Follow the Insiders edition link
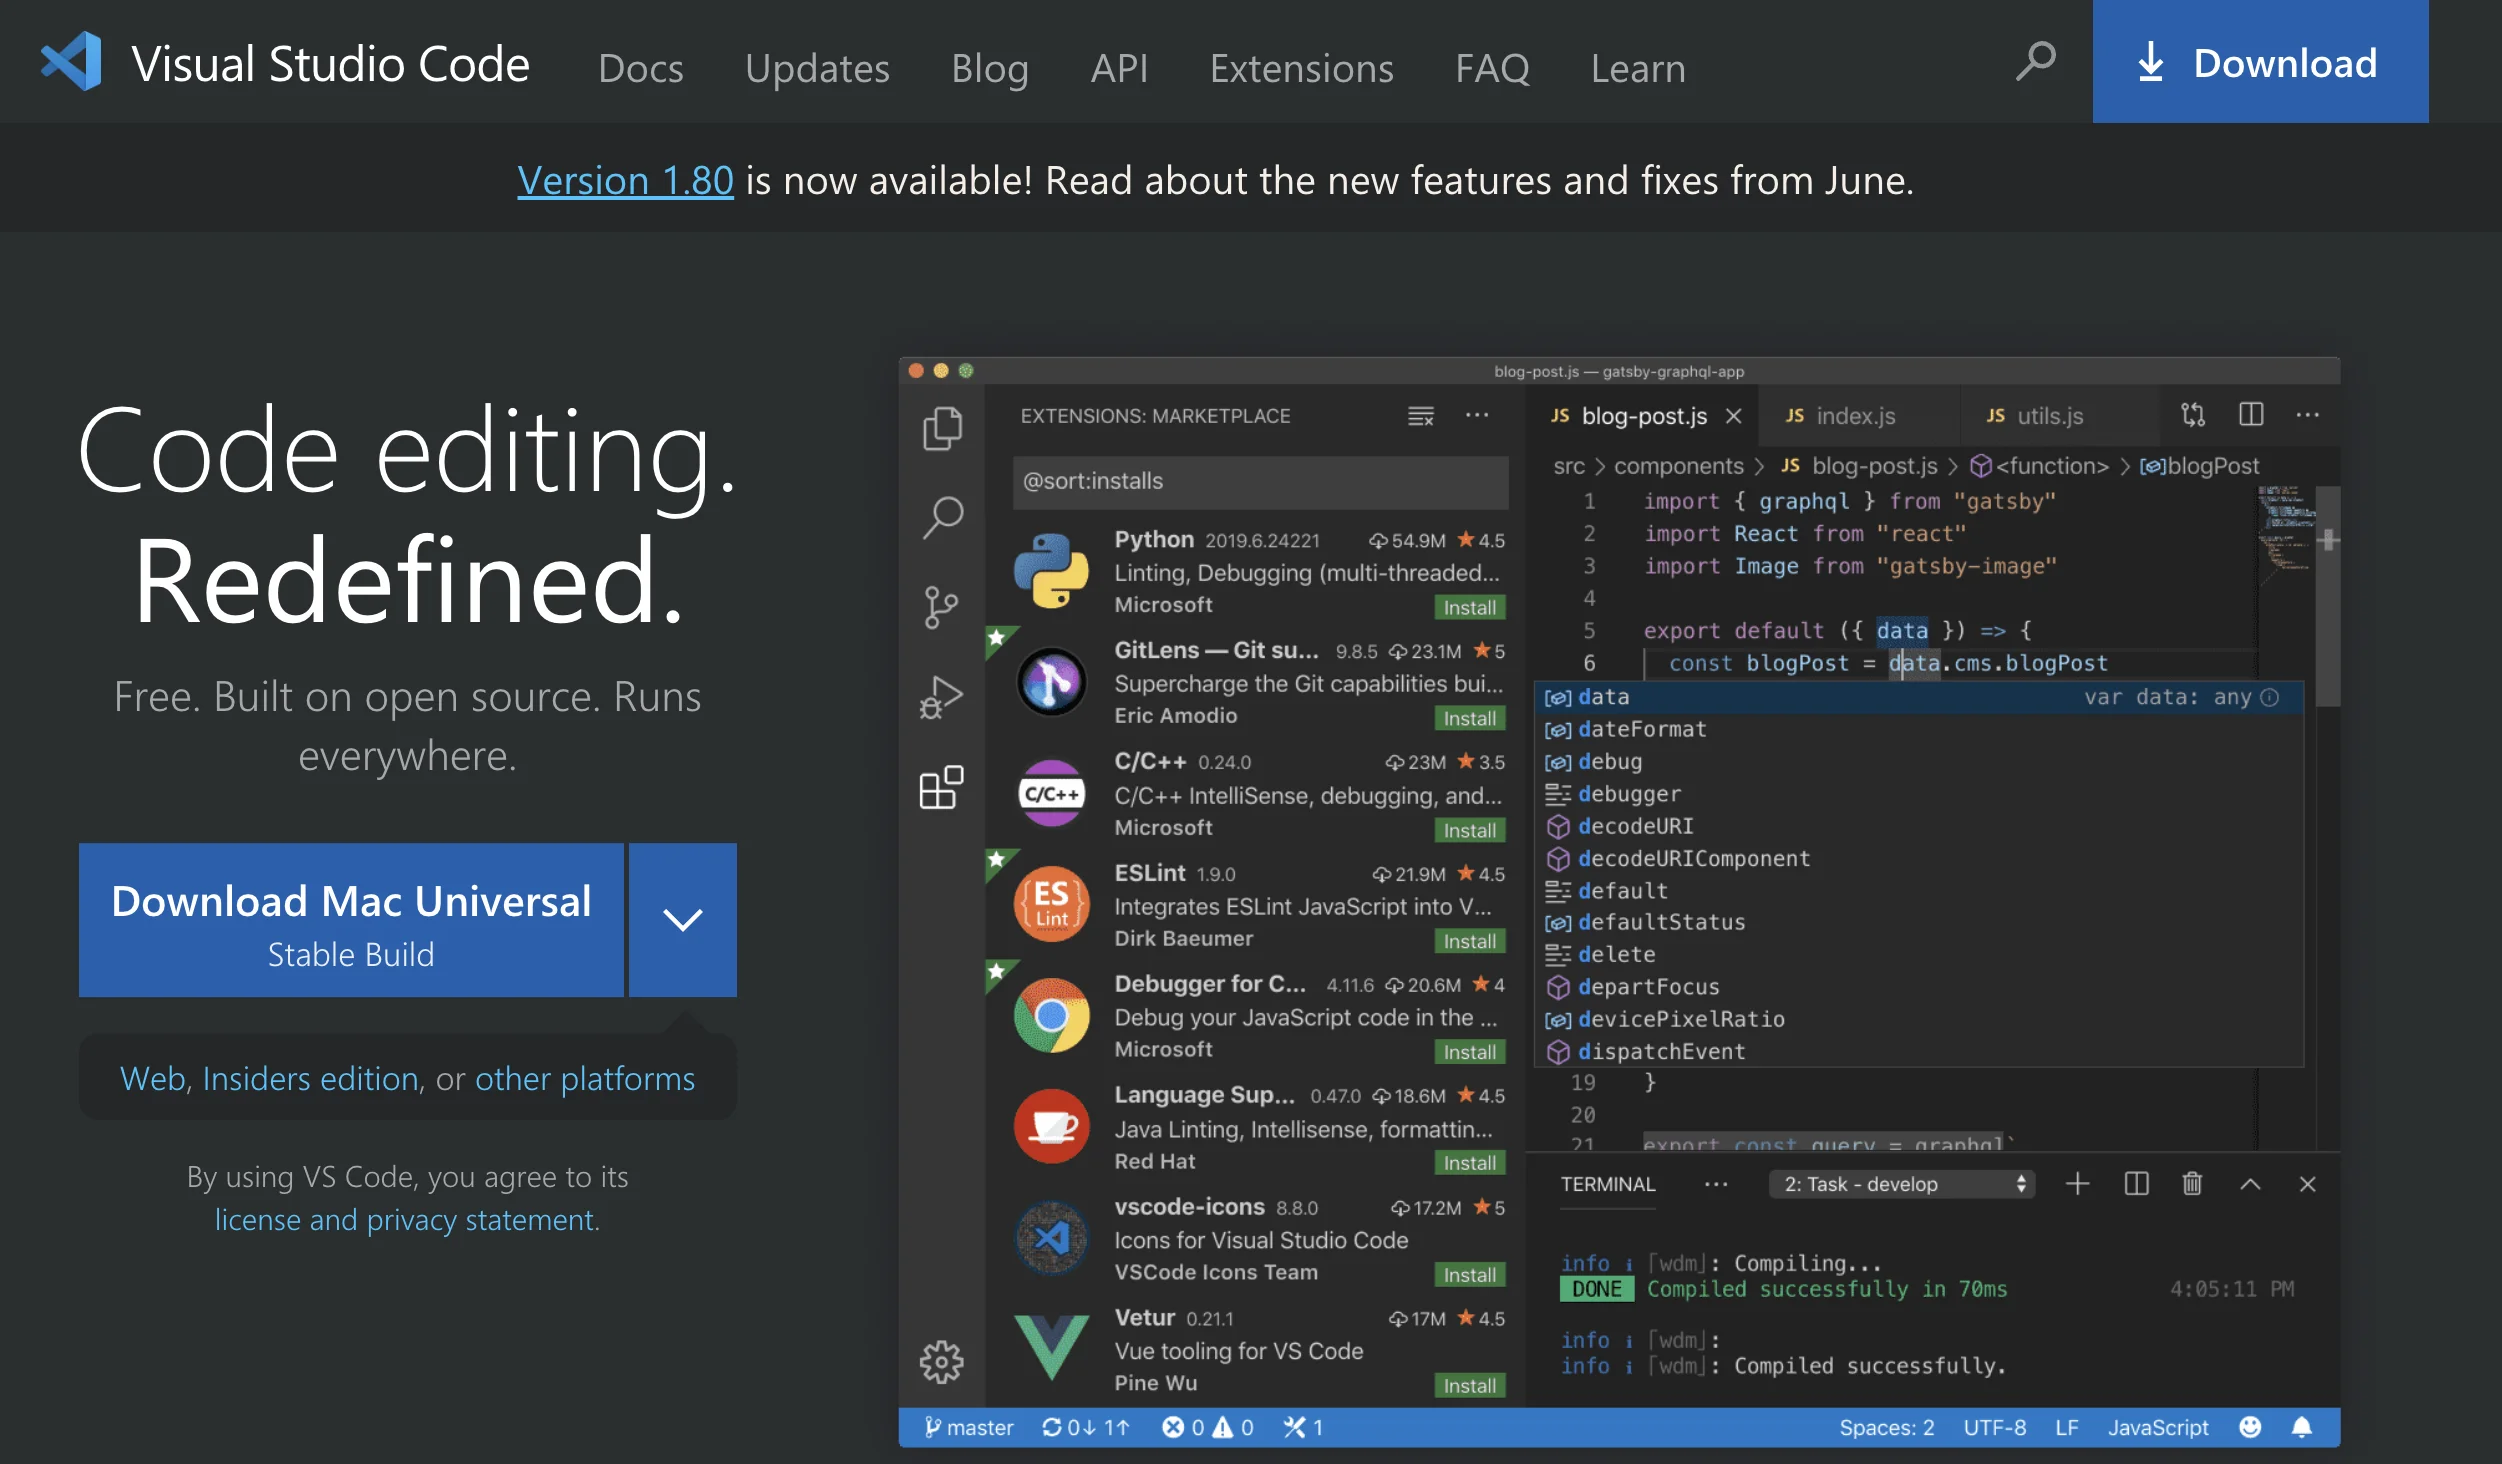Screen dimensions: 2502x1464 (x=310, y=1078)
